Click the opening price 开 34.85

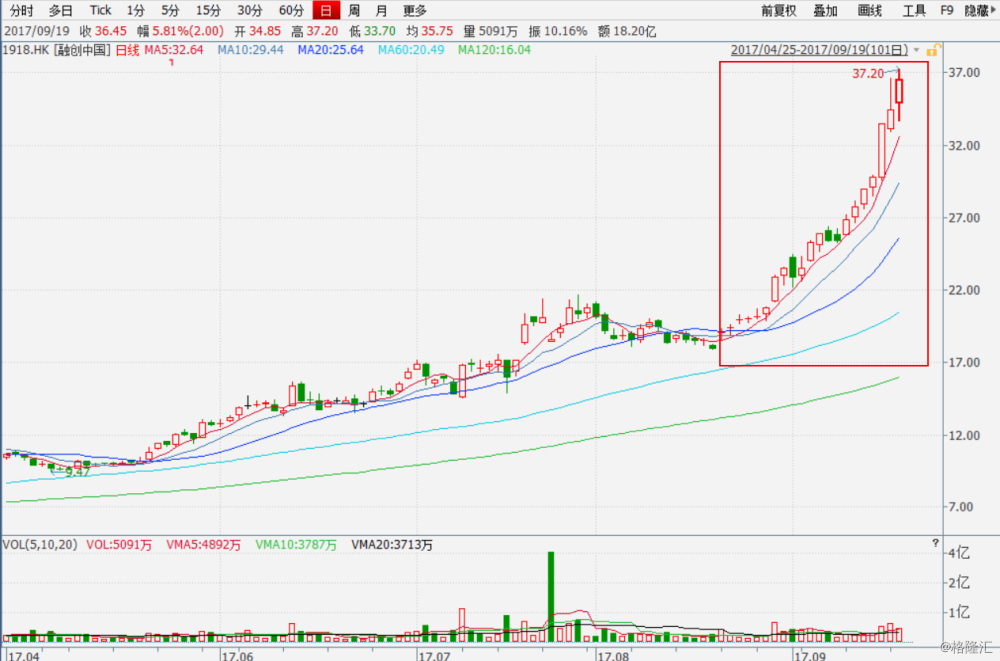coord(257,31)
